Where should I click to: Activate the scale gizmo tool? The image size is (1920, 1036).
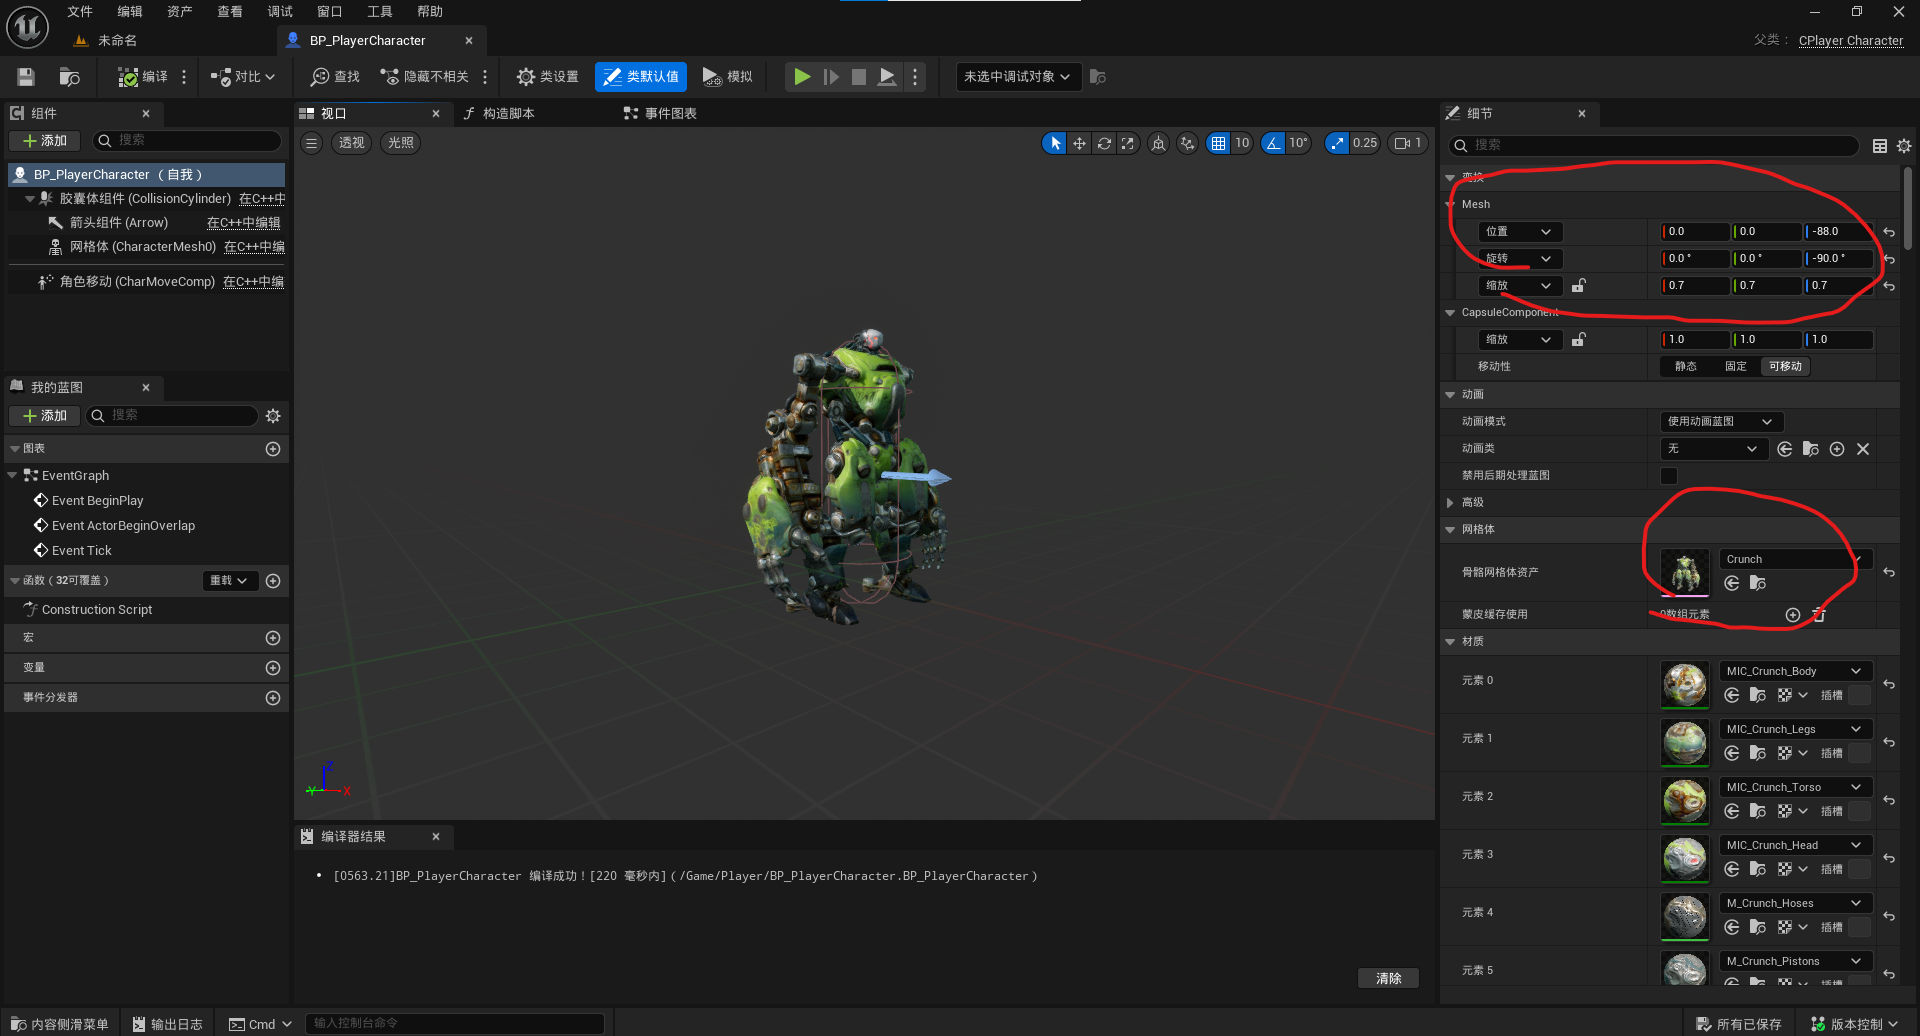coord(1128,143)
